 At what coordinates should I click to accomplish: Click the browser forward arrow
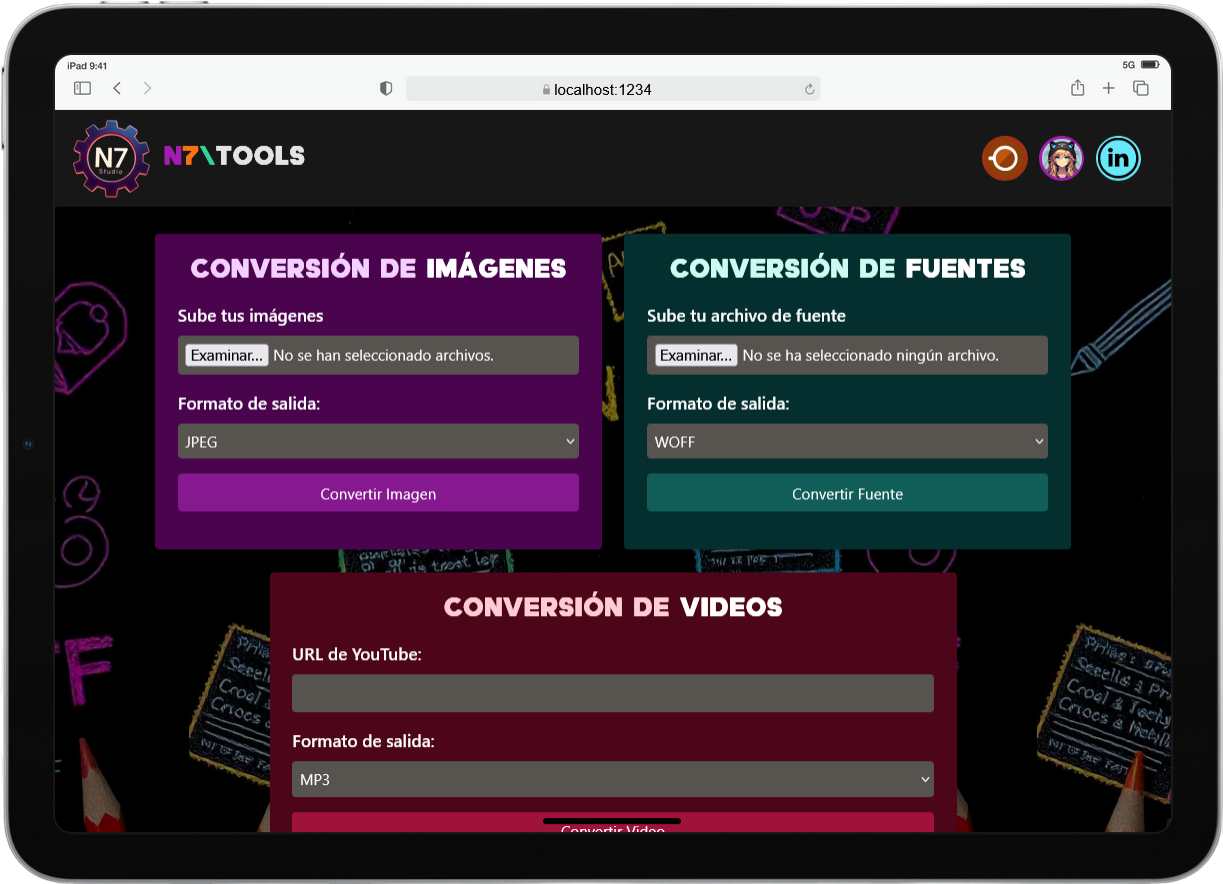[148, 89]
